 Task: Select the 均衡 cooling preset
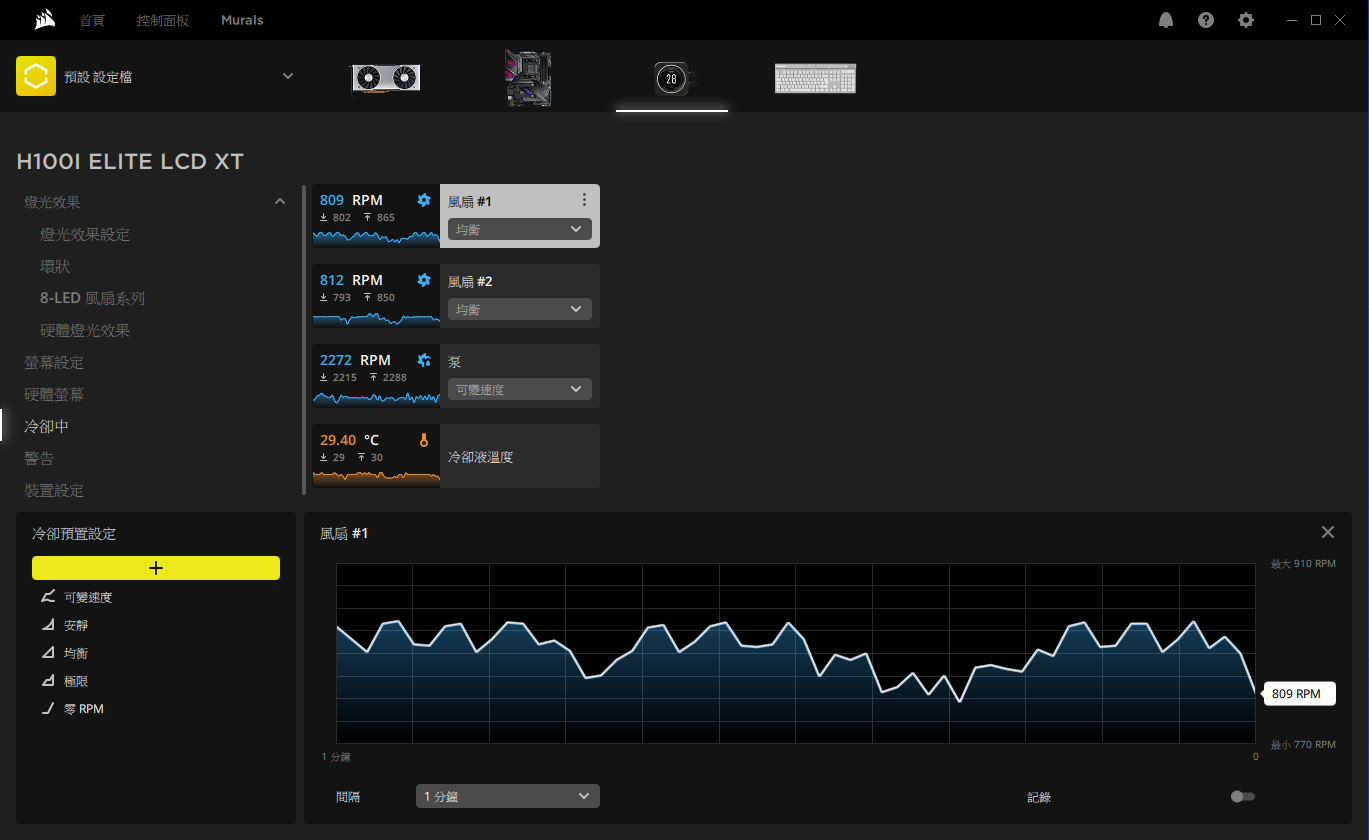pos(76,653)
